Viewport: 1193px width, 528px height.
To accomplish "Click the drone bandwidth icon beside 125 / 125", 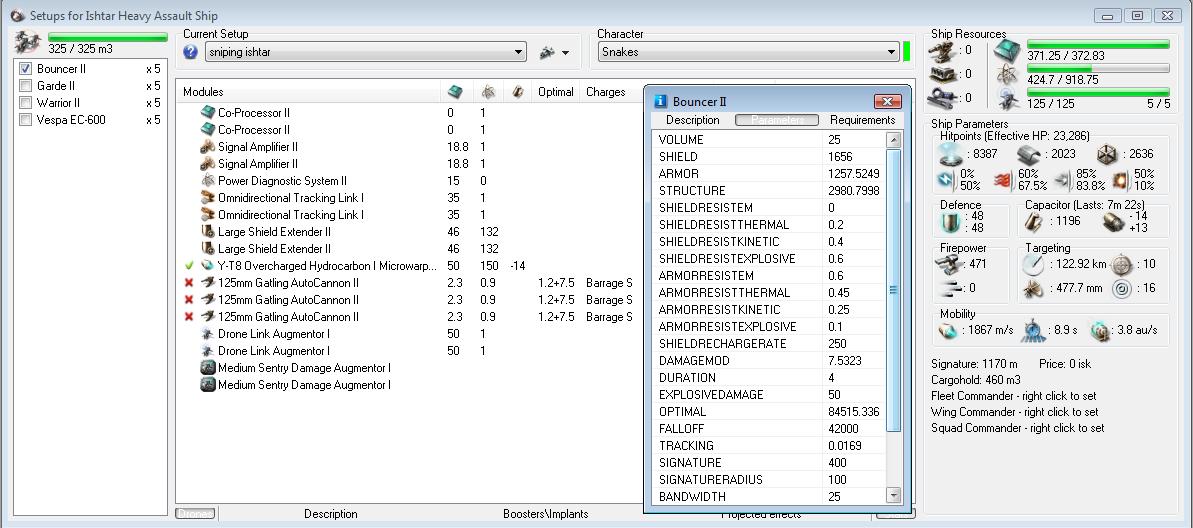I will pyautogui.click(x=1008, y=99).
